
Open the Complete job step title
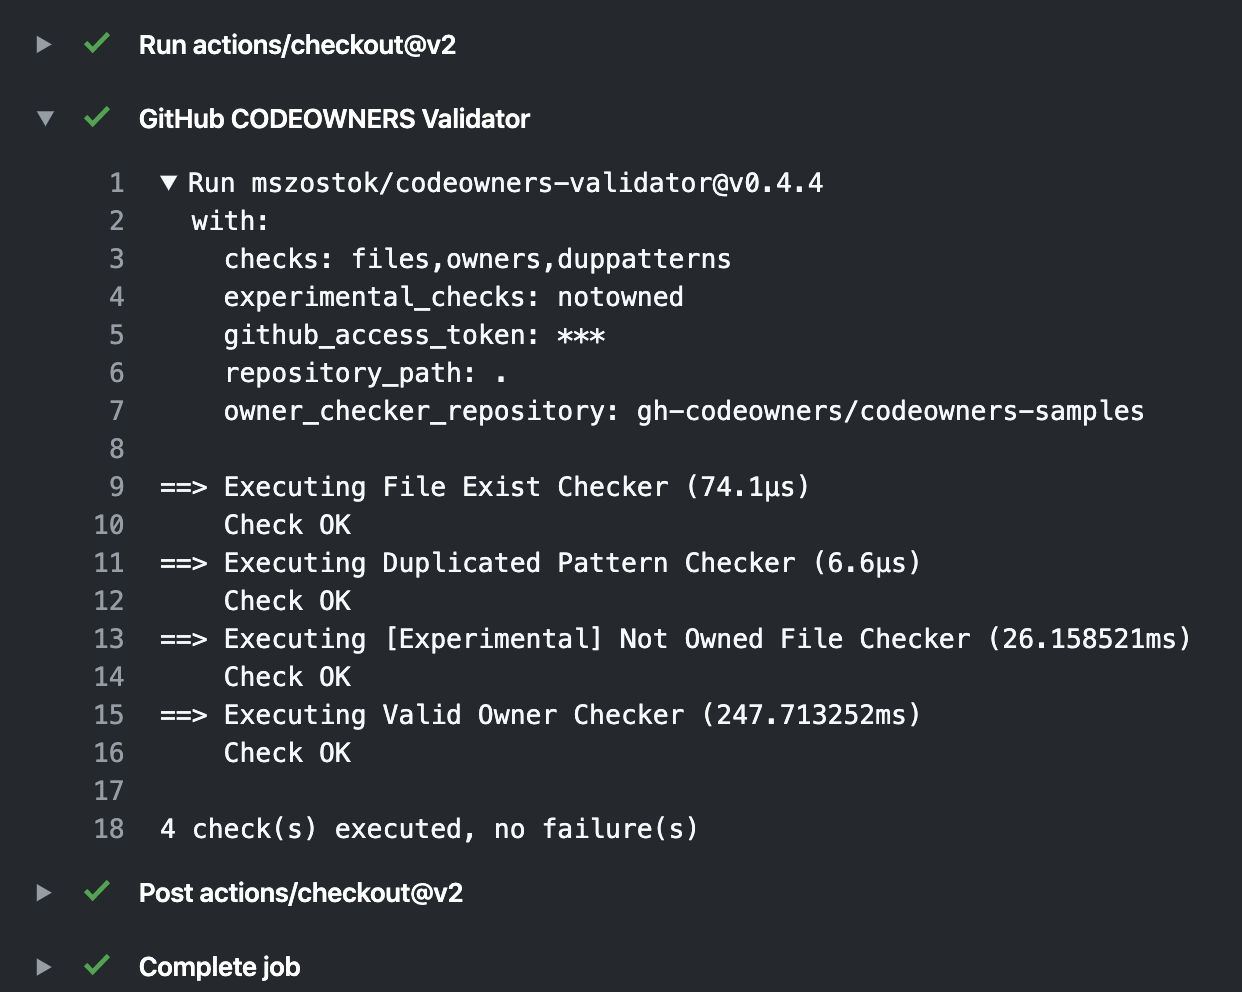pos(219,967)
